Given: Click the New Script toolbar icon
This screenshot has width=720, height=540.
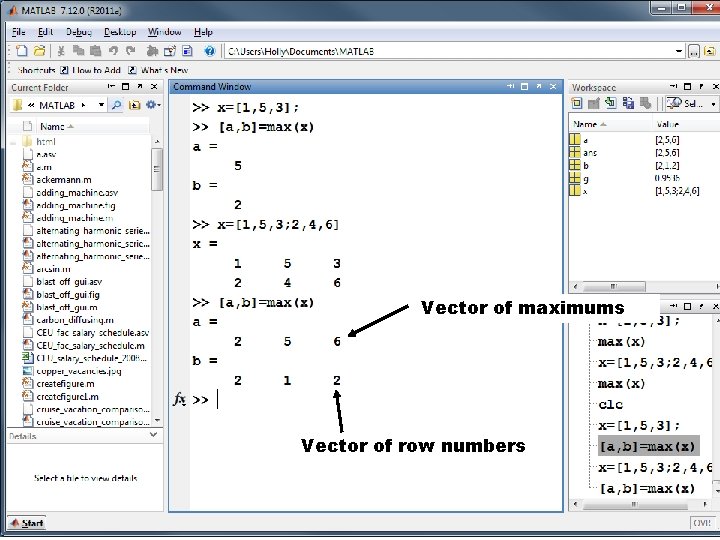Looking at the screenshot, I should pos(21,51).
